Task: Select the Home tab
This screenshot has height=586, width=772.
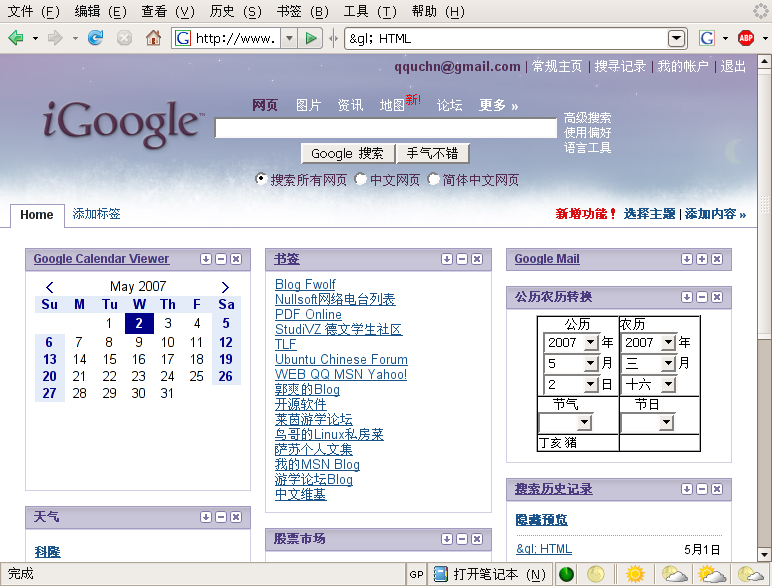Action: pos(37,215)
